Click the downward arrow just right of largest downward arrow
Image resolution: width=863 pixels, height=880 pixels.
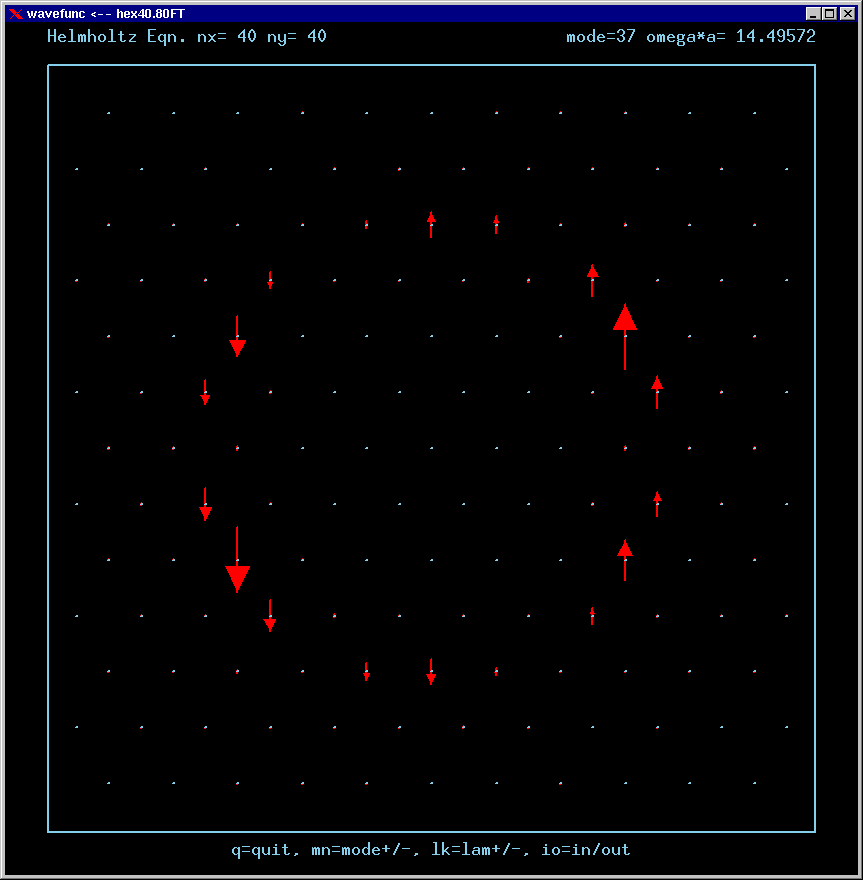270,616
